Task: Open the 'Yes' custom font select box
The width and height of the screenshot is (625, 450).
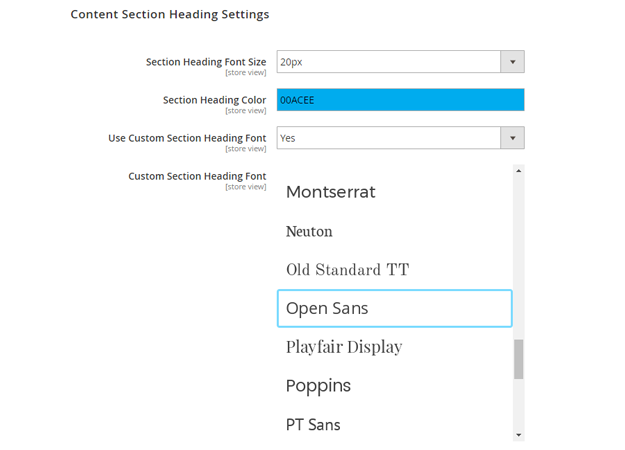Action: click(x=388, y=138)
